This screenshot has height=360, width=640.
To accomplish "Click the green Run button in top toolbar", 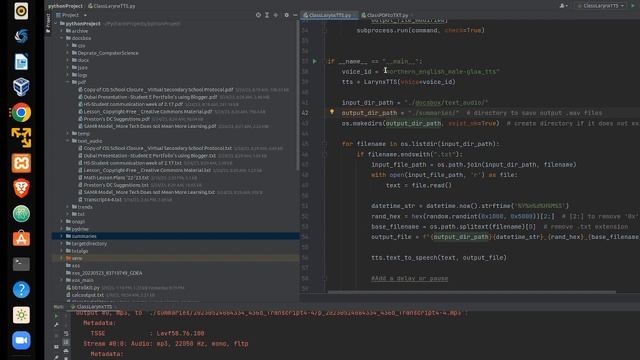I will coord(633,6).
